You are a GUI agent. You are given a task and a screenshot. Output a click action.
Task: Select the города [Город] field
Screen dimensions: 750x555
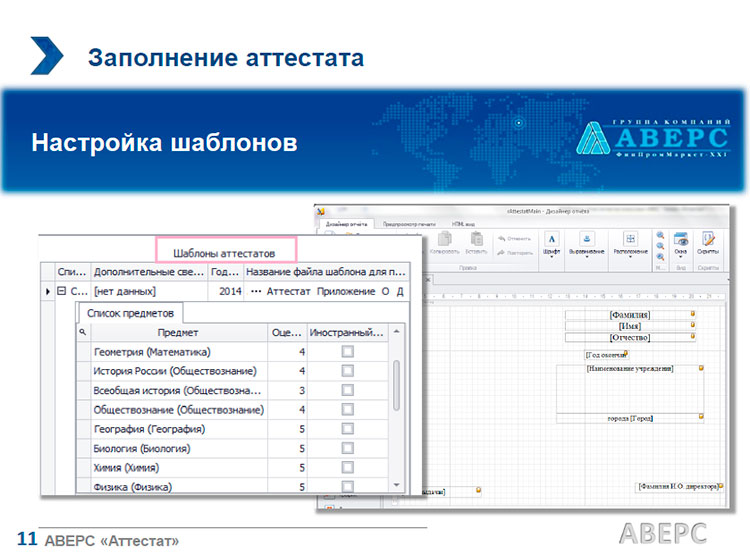point(629,419)
